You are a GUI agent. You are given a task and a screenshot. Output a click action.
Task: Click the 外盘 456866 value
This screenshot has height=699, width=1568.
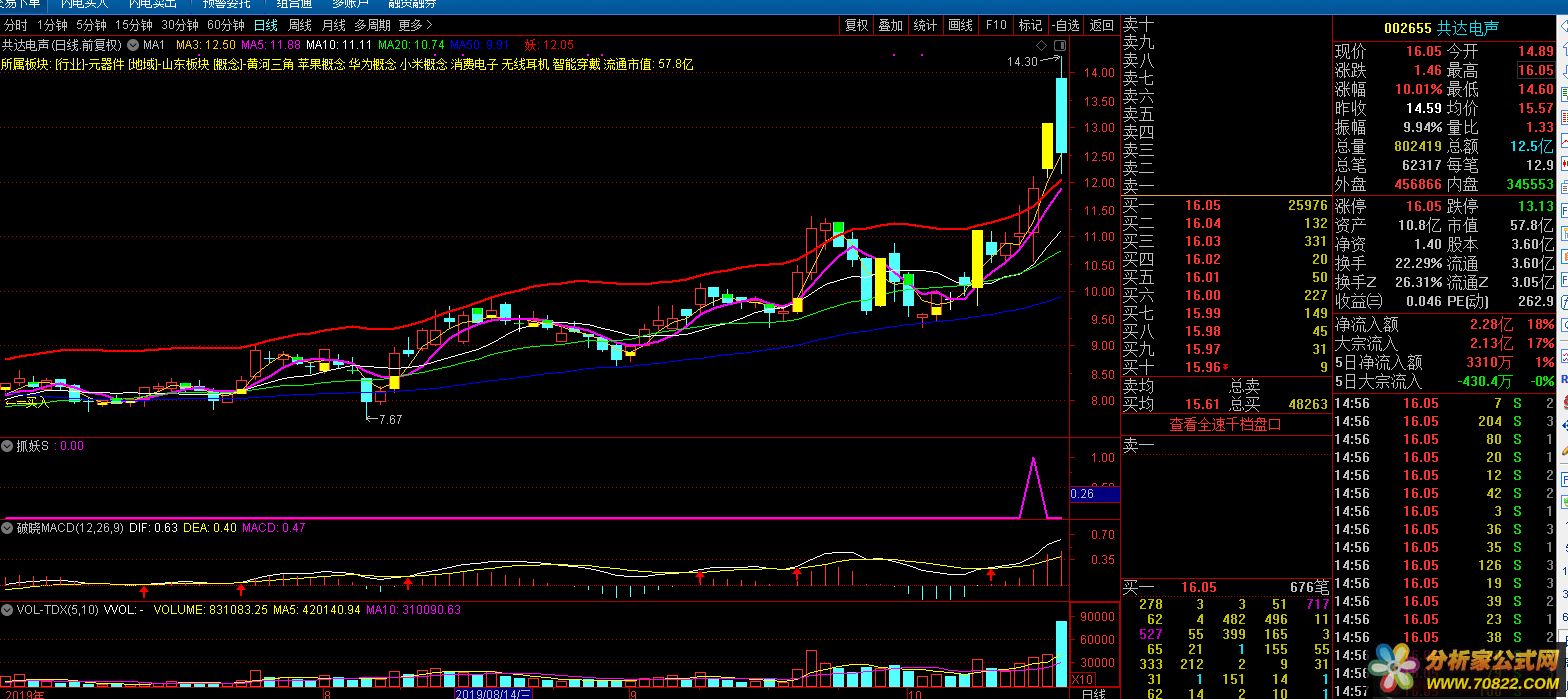tap(1417, 184)
